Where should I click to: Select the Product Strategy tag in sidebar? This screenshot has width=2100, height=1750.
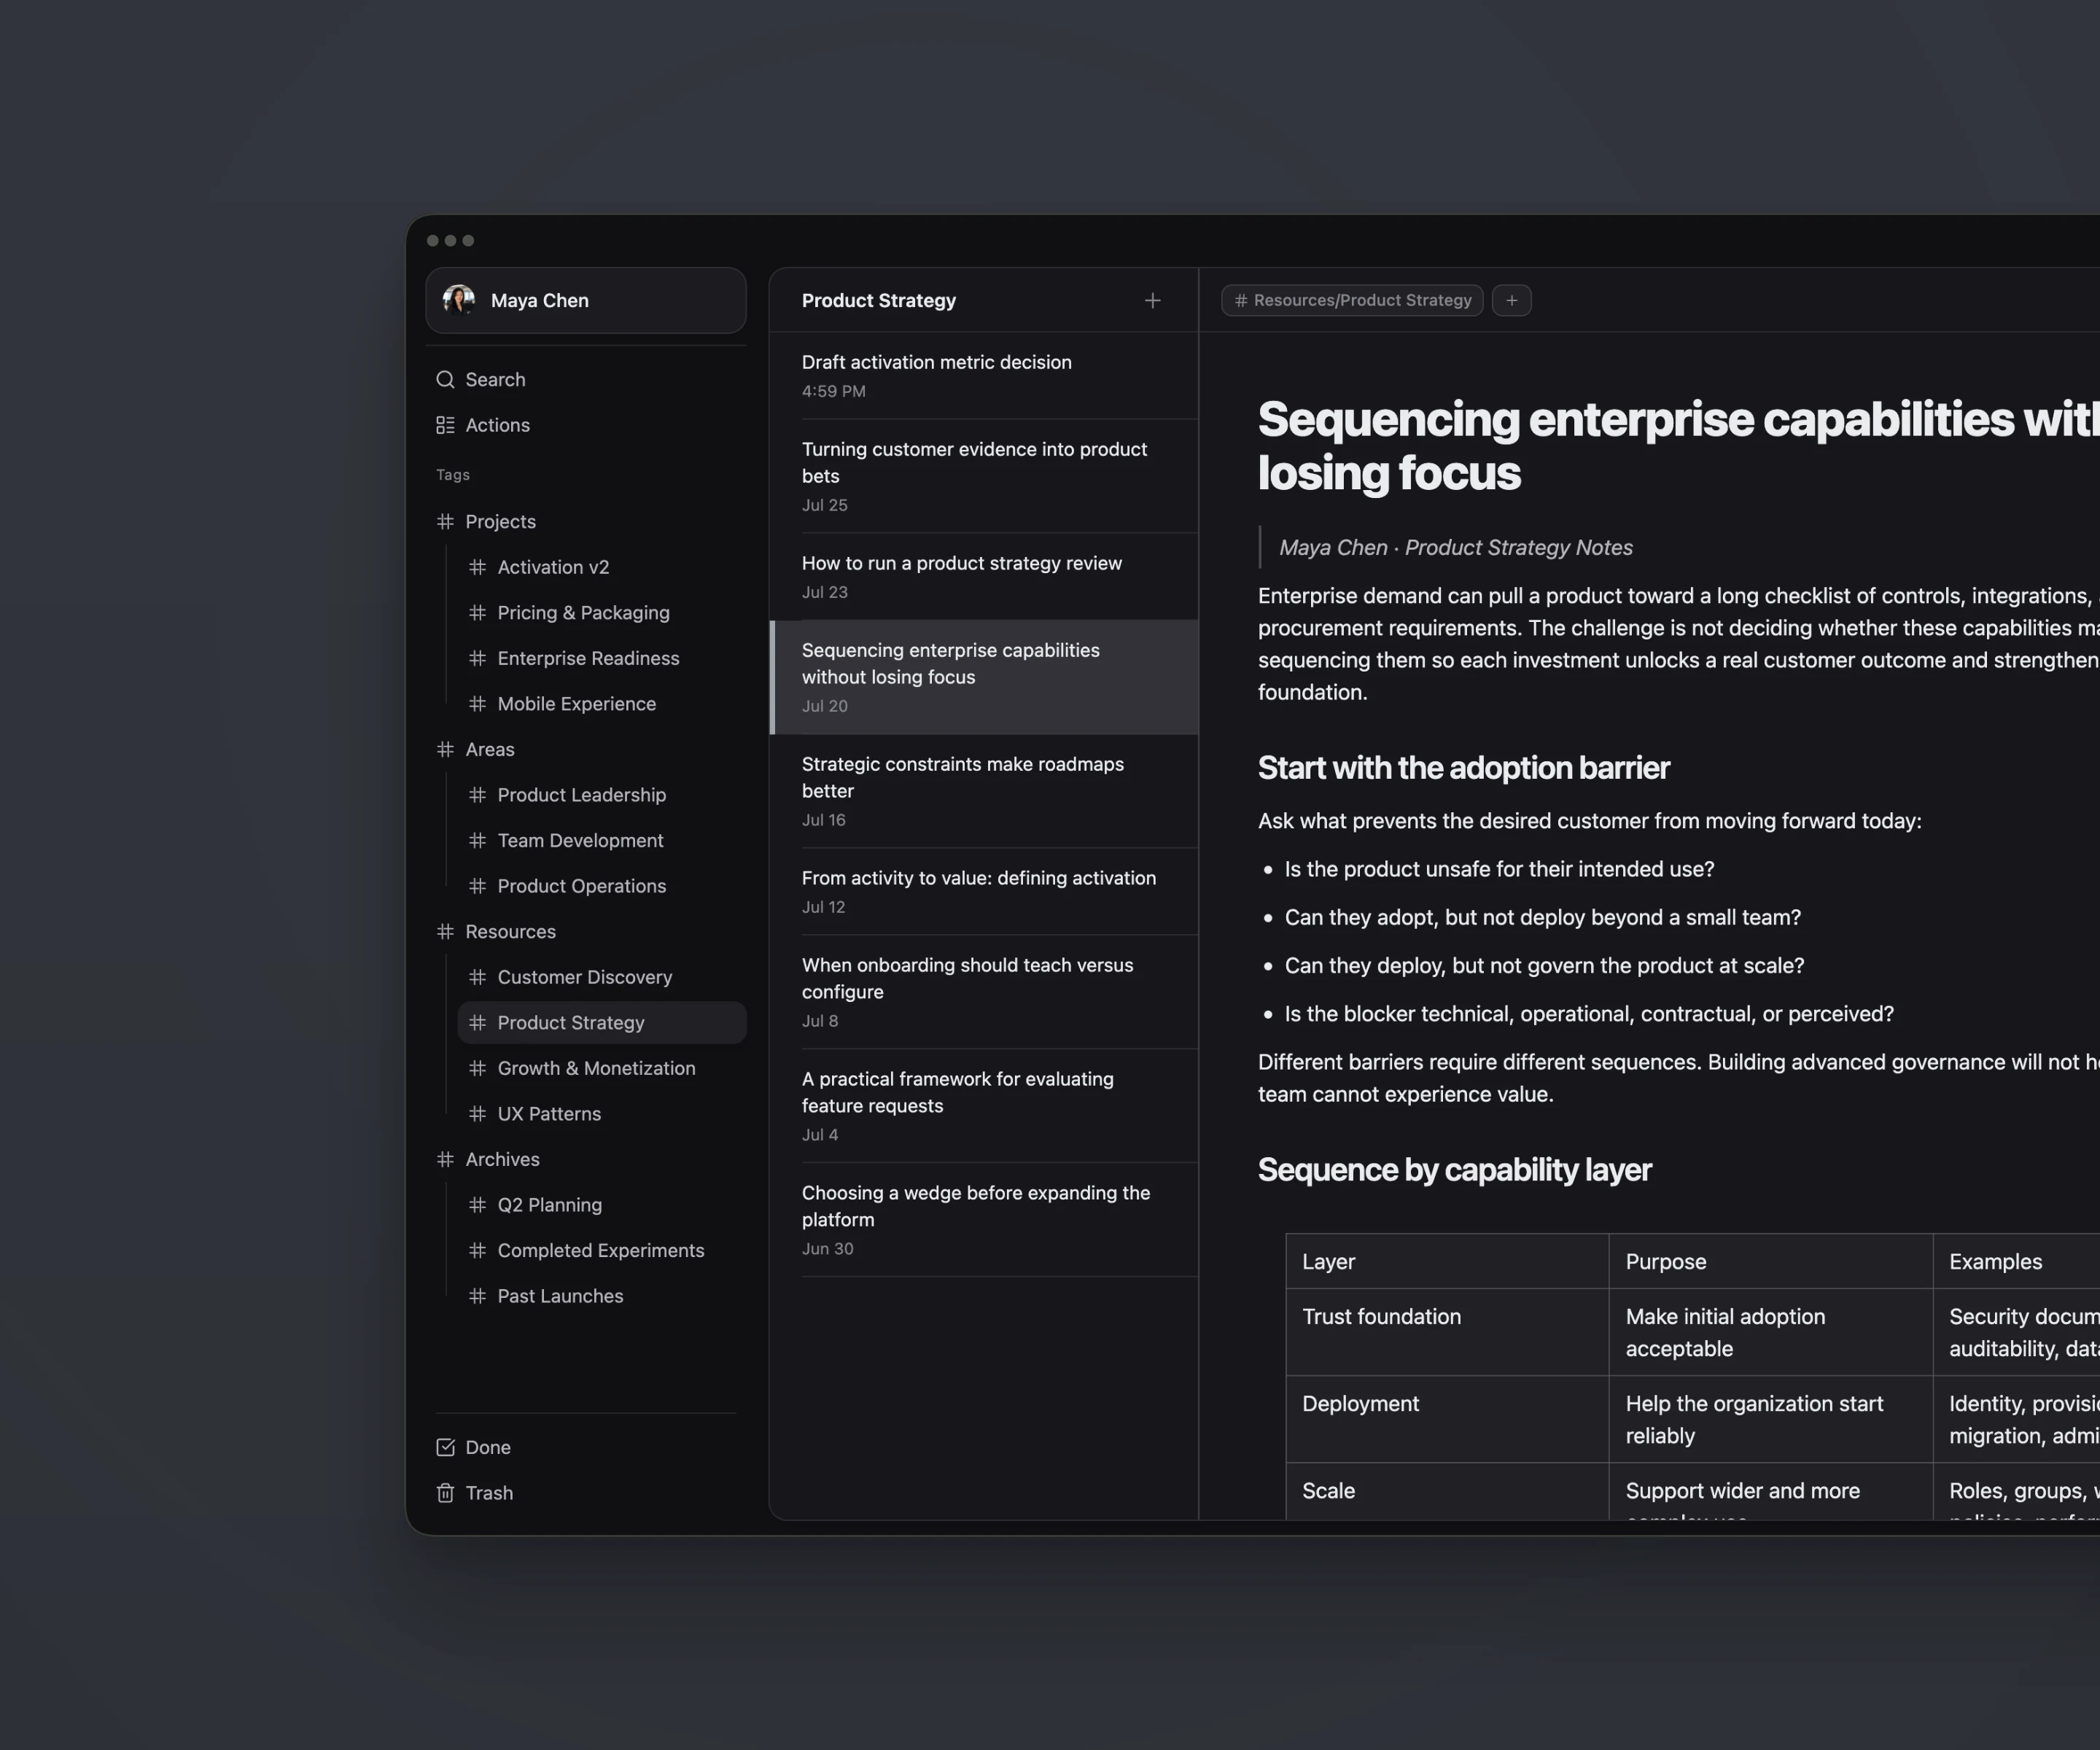click(602, 1023)
